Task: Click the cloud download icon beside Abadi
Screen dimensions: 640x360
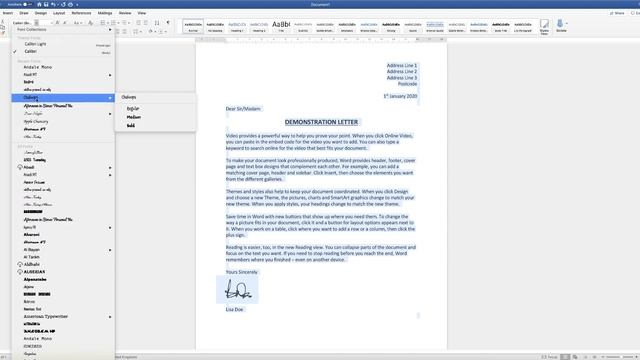Action: [x=20, y=167]
